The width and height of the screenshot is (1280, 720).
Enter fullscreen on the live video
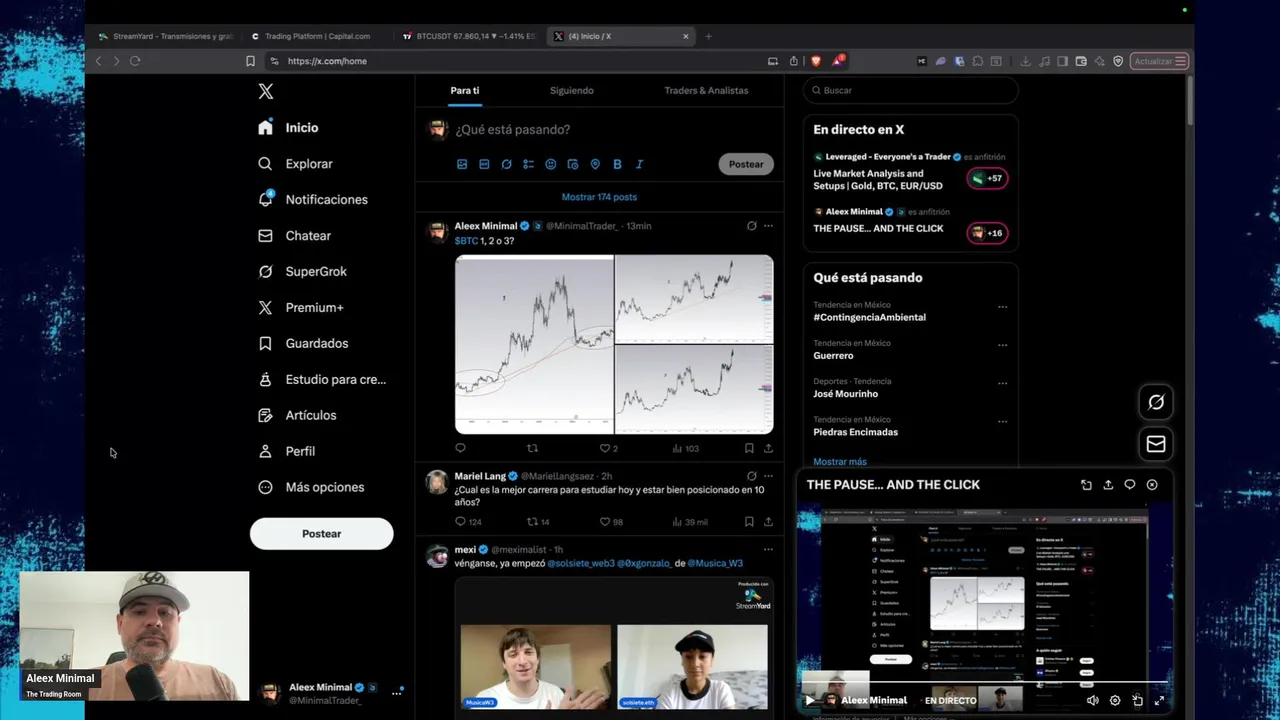(x=1159, y=700)
